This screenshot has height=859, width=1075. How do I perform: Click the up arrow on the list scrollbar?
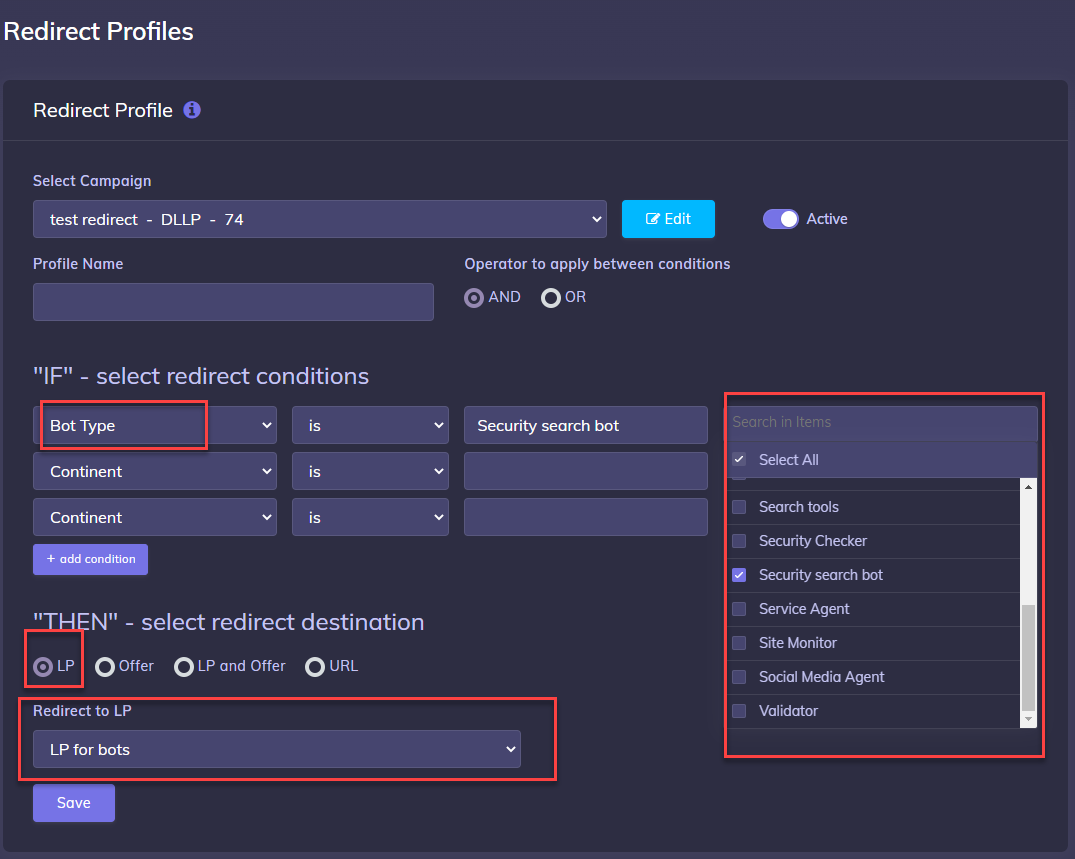pyautogui.click(x=1028, y=490)
